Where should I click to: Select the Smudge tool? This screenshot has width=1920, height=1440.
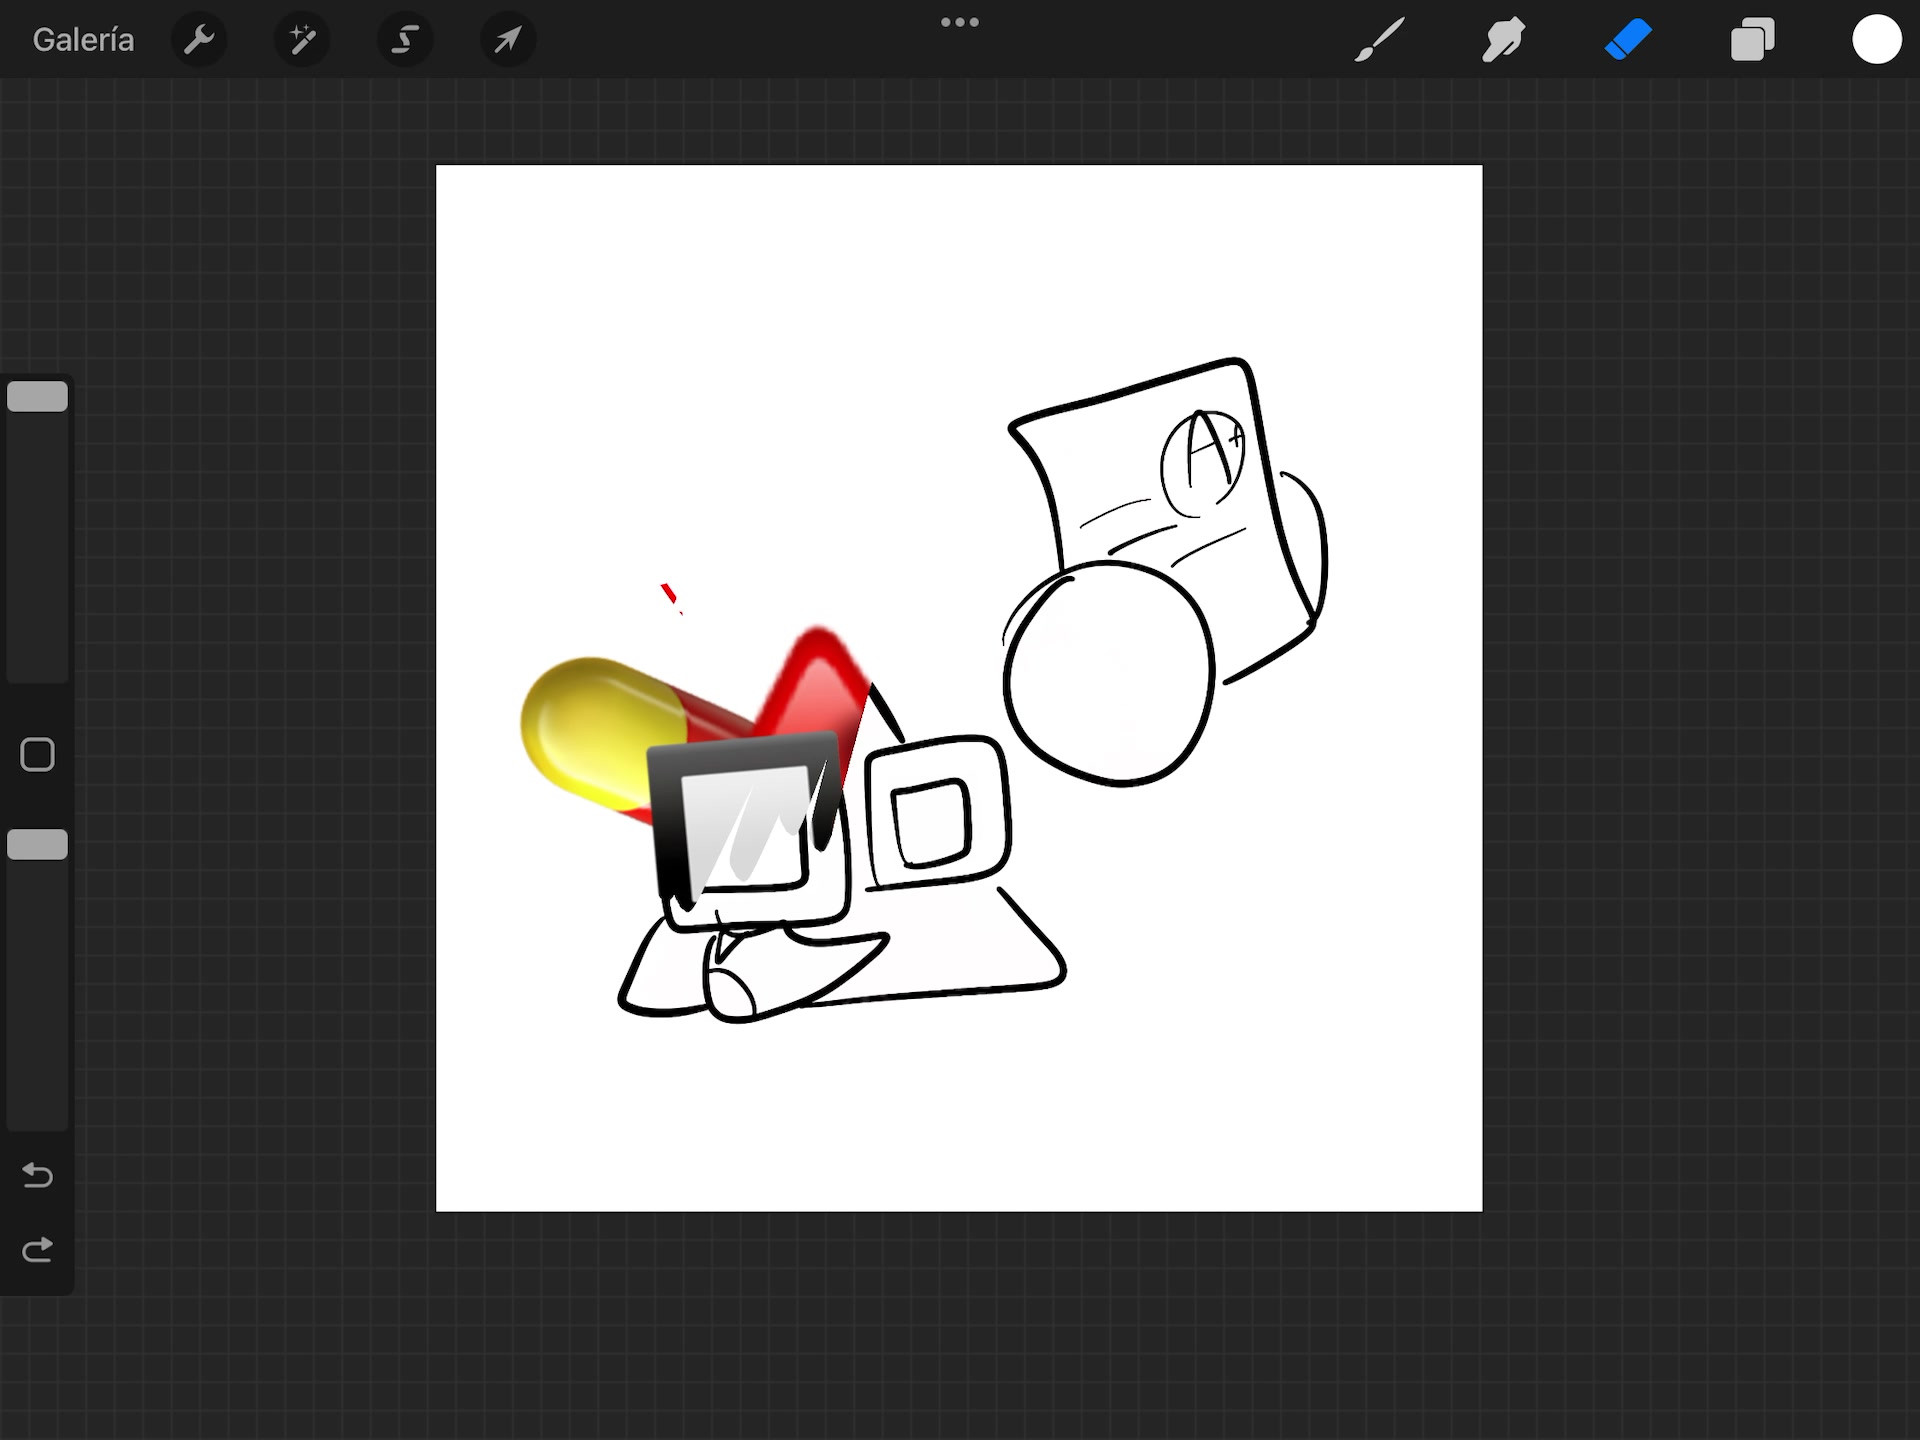tap(1503, 40)
